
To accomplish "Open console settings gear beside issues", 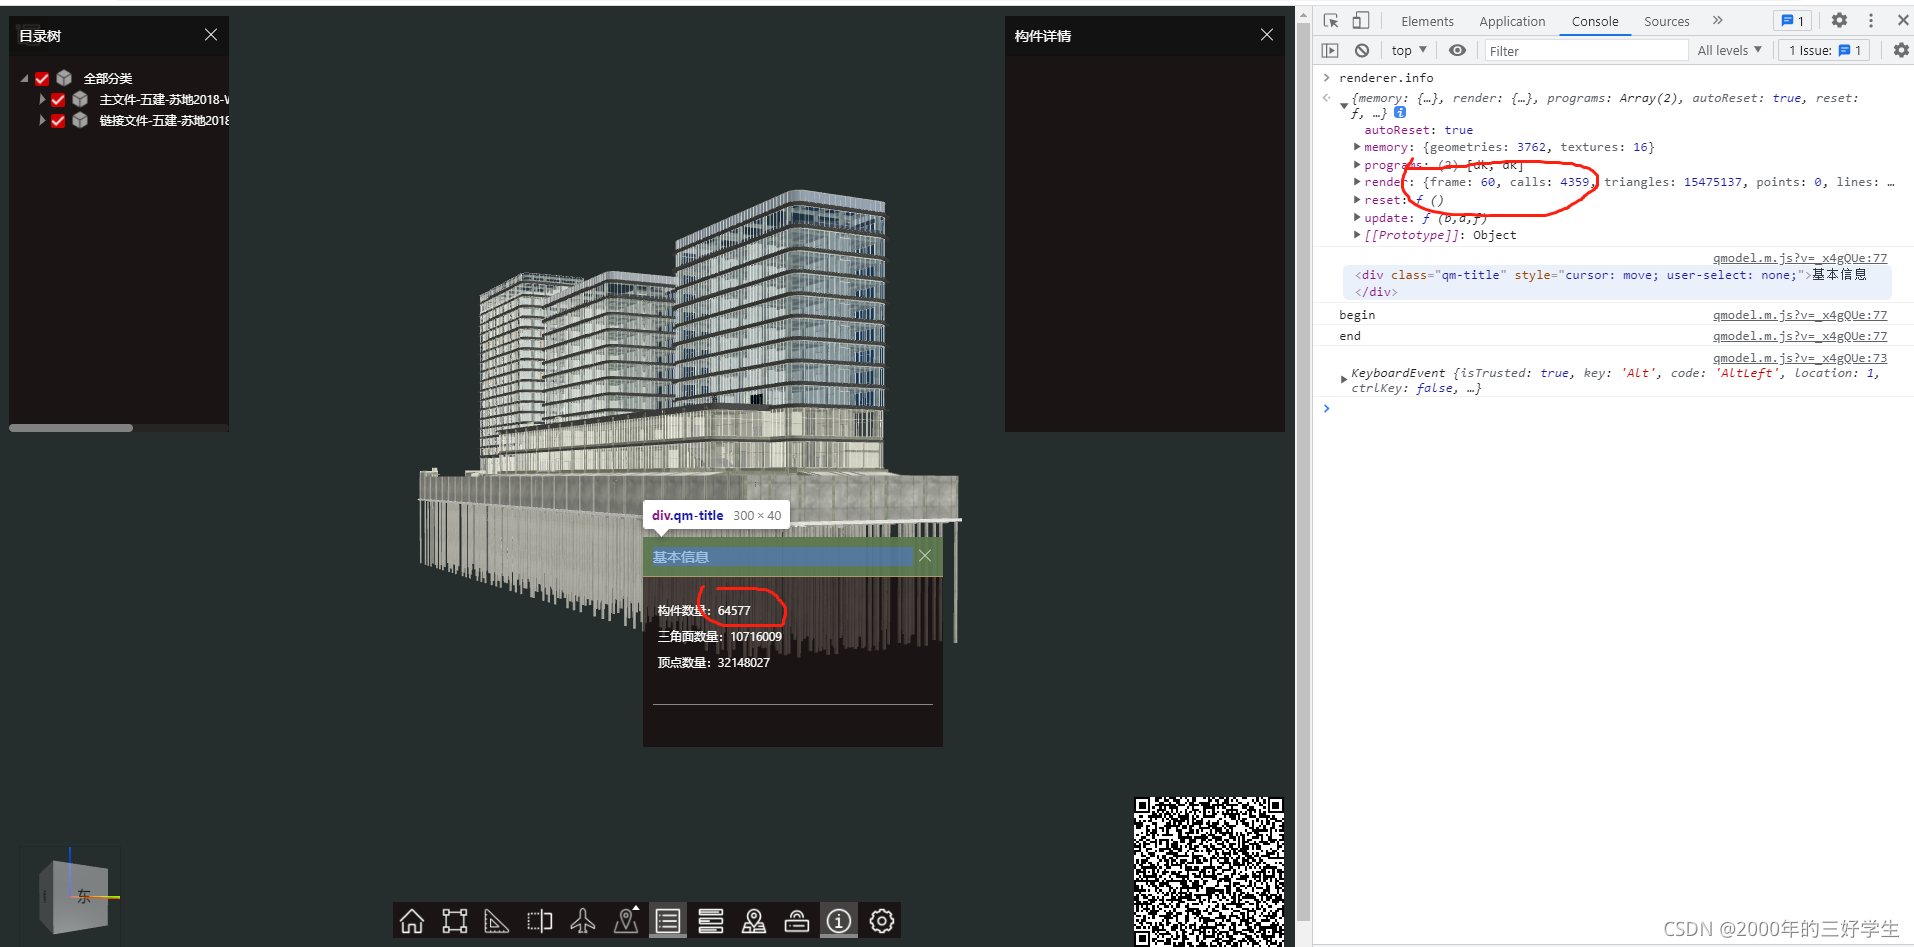I will tap(1901, 50).
